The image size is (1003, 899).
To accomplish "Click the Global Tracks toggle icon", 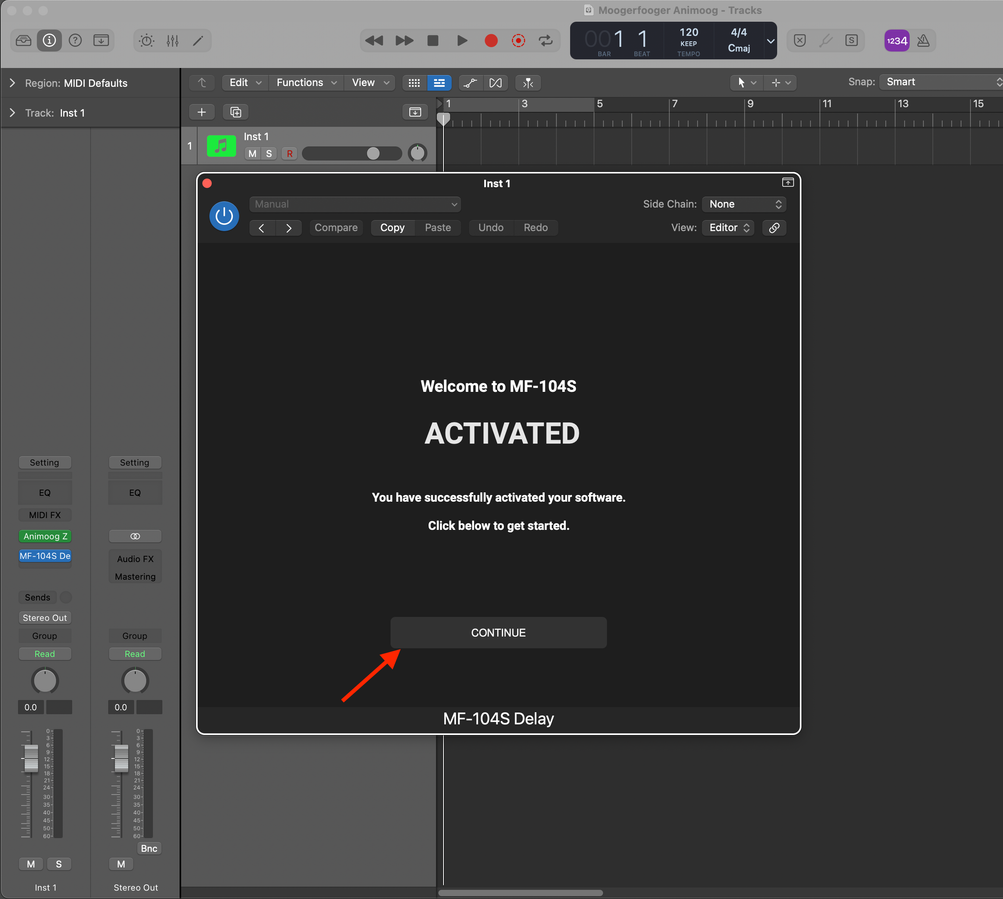I will pyautogui.click(x=415, y=112).
